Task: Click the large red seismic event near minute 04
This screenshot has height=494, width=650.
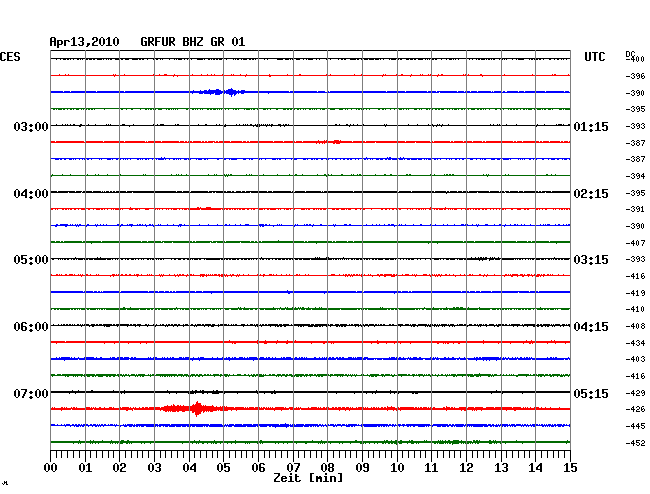Action: tap(194, 409)
